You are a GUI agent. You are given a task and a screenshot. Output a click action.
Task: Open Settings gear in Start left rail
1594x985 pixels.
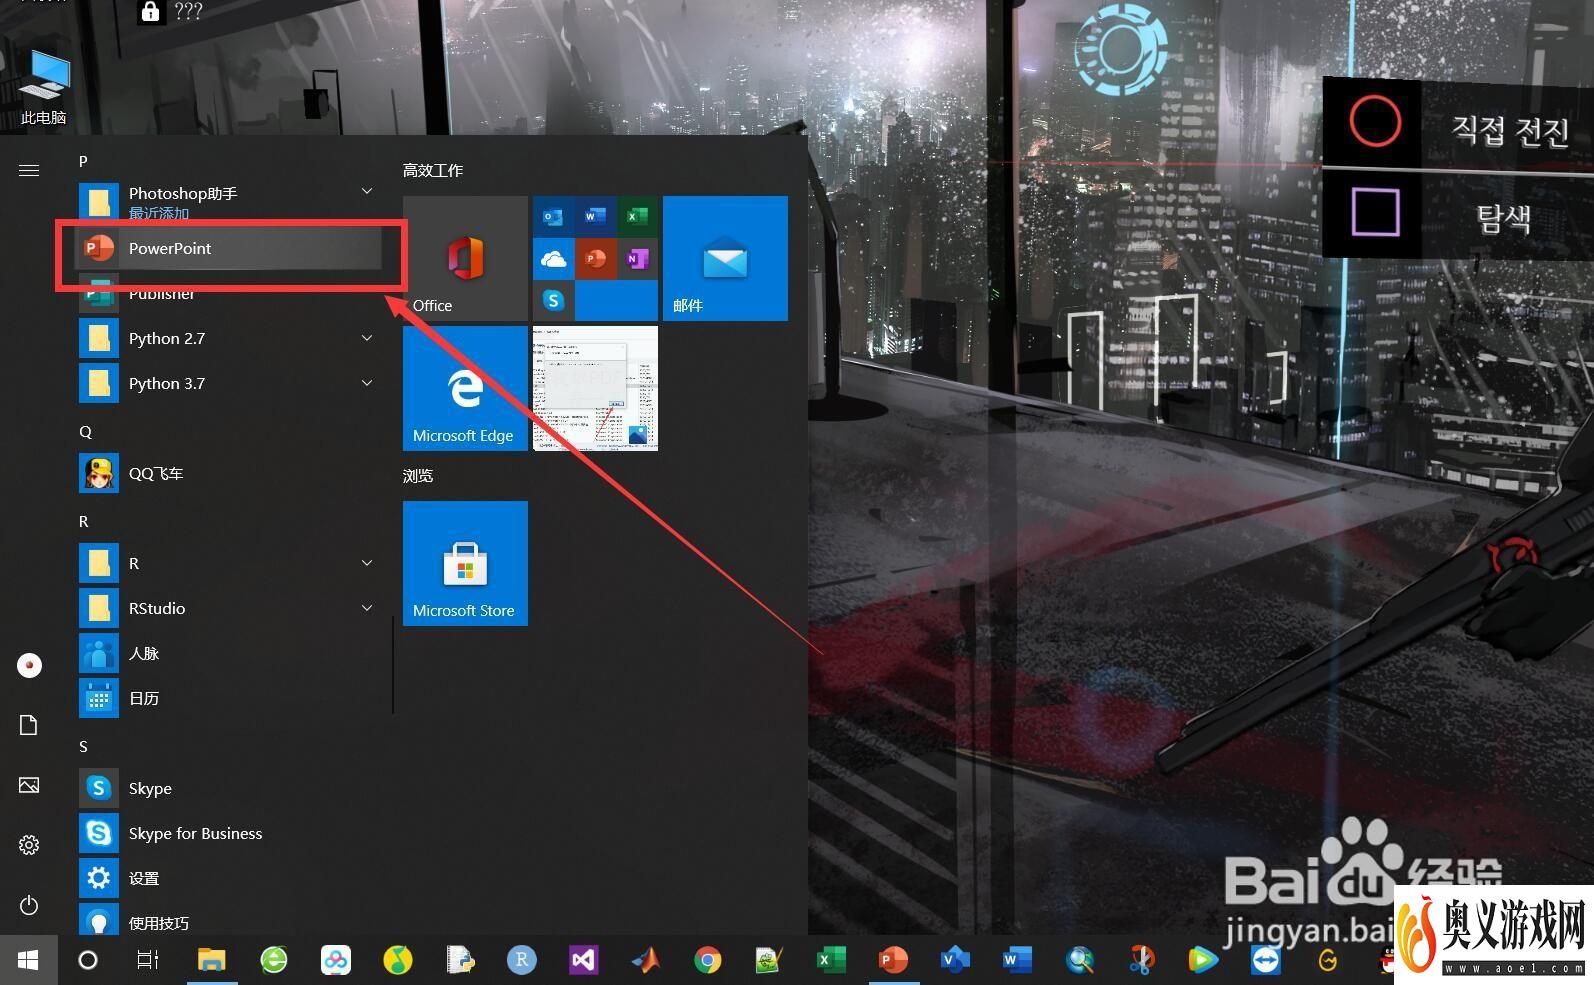[29, 845]
